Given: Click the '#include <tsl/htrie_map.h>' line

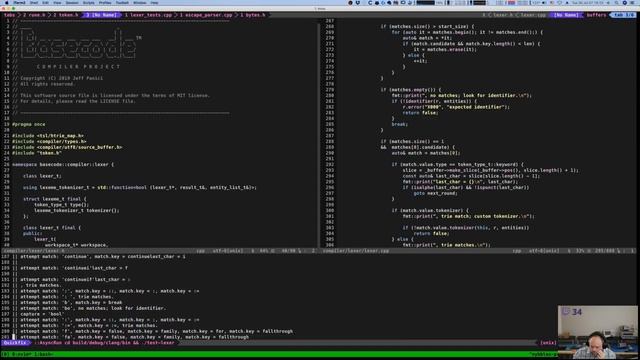Looking at the screenshot, I should [48, 136].
